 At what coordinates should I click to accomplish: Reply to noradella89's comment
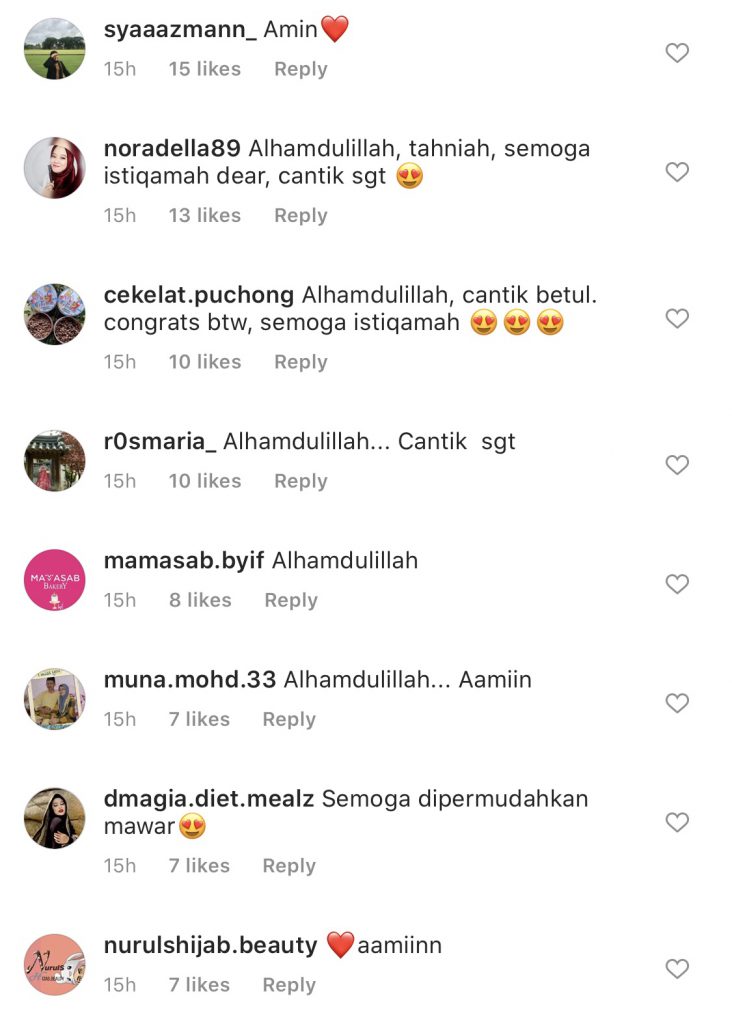[x=300, y=216]
